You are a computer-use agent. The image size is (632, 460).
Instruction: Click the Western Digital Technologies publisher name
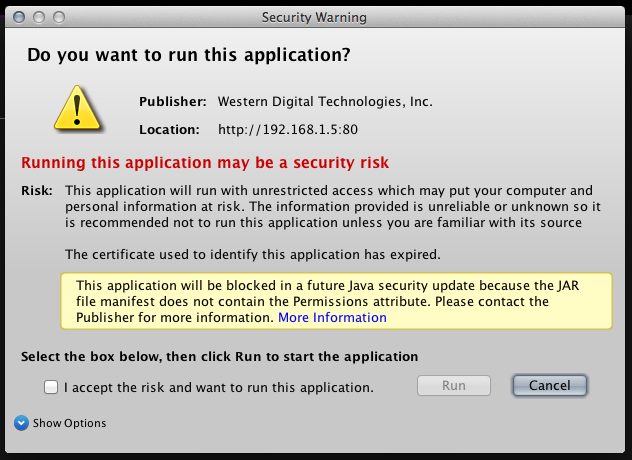[x=324, y=101]
